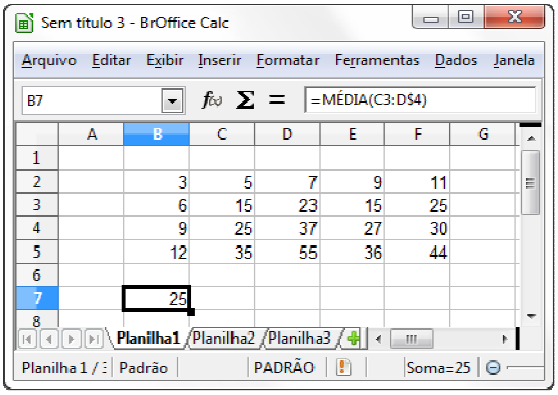Click cell F5 with value 44
This screenshot has width=558, height=395.
point(417,251)
